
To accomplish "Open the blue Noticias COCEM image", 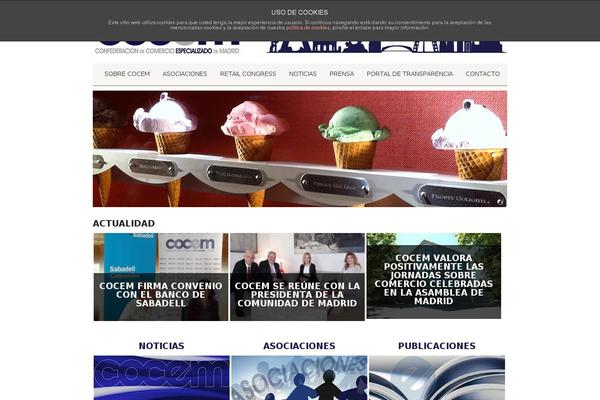I will click(x=161, y=378).
